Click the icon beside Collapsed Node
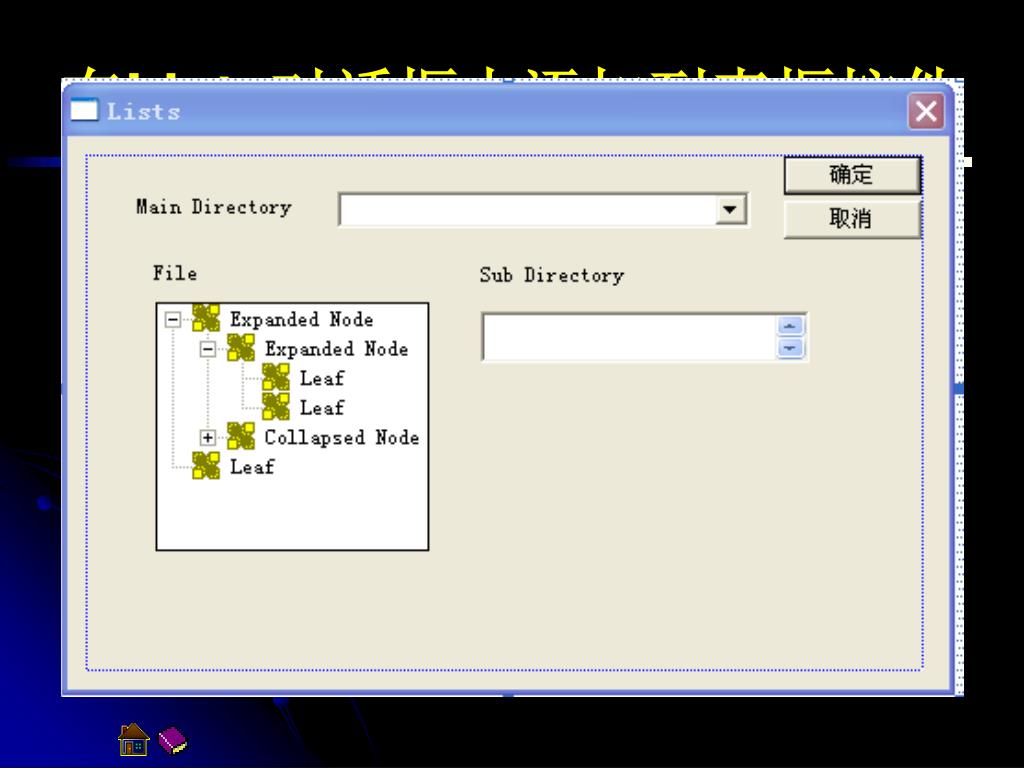 click(240, 436)
